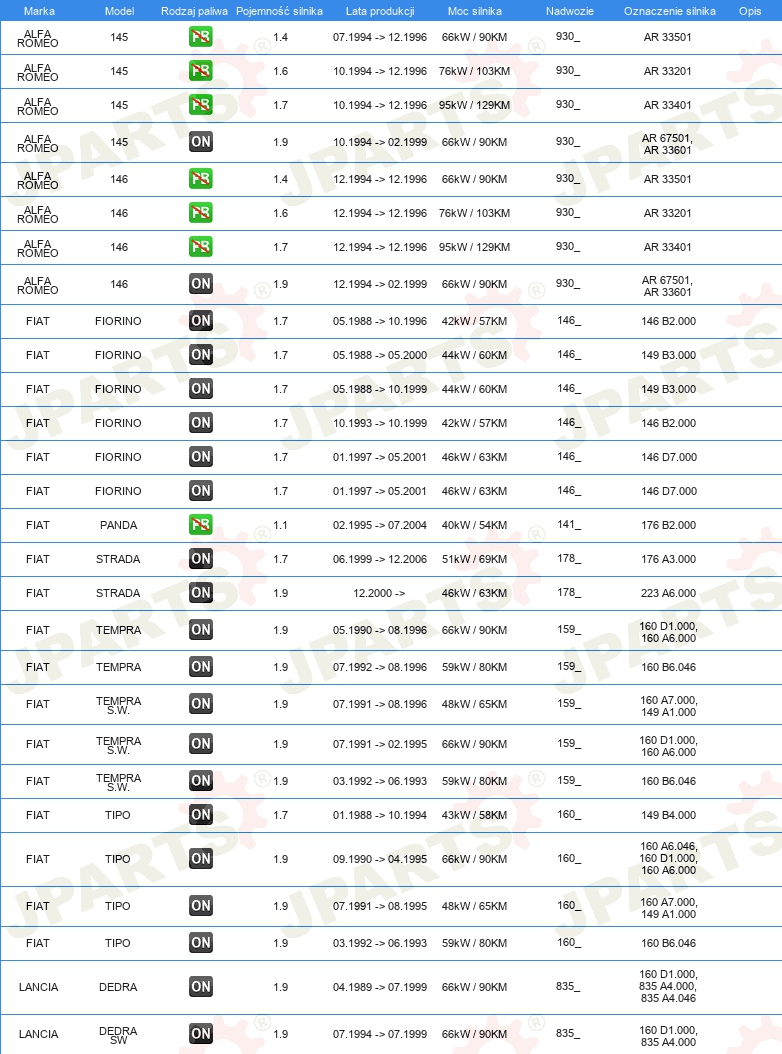Click production dates 04.1989 -> 07.1999
Viewport: 782px width, 1054px height.
pos(380,987)
